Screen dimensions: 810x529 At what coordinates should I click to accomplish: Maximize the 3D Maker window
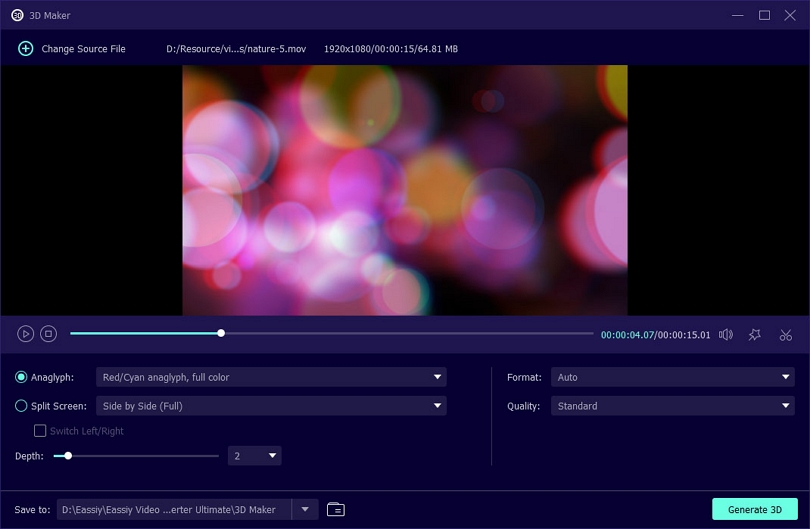point(765,15)
